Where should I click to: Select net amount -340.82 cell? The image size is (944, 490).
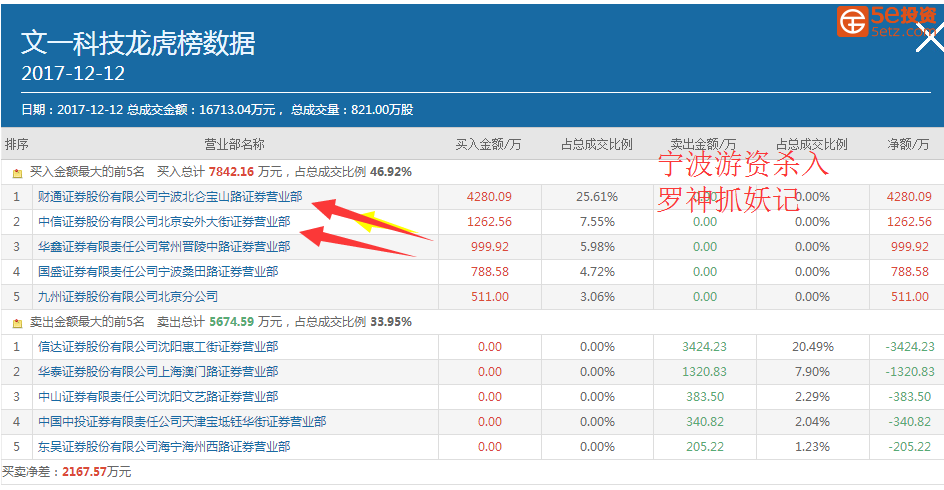(x=910, y=421)
